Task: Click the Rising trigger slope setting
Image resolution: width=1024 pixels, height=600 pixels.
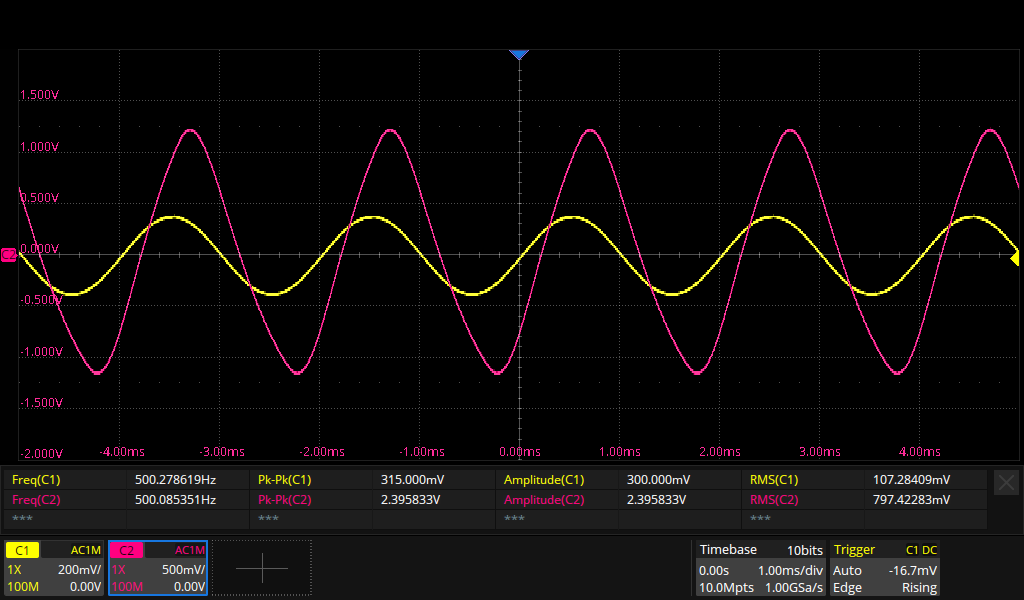Action: point(919,587)
